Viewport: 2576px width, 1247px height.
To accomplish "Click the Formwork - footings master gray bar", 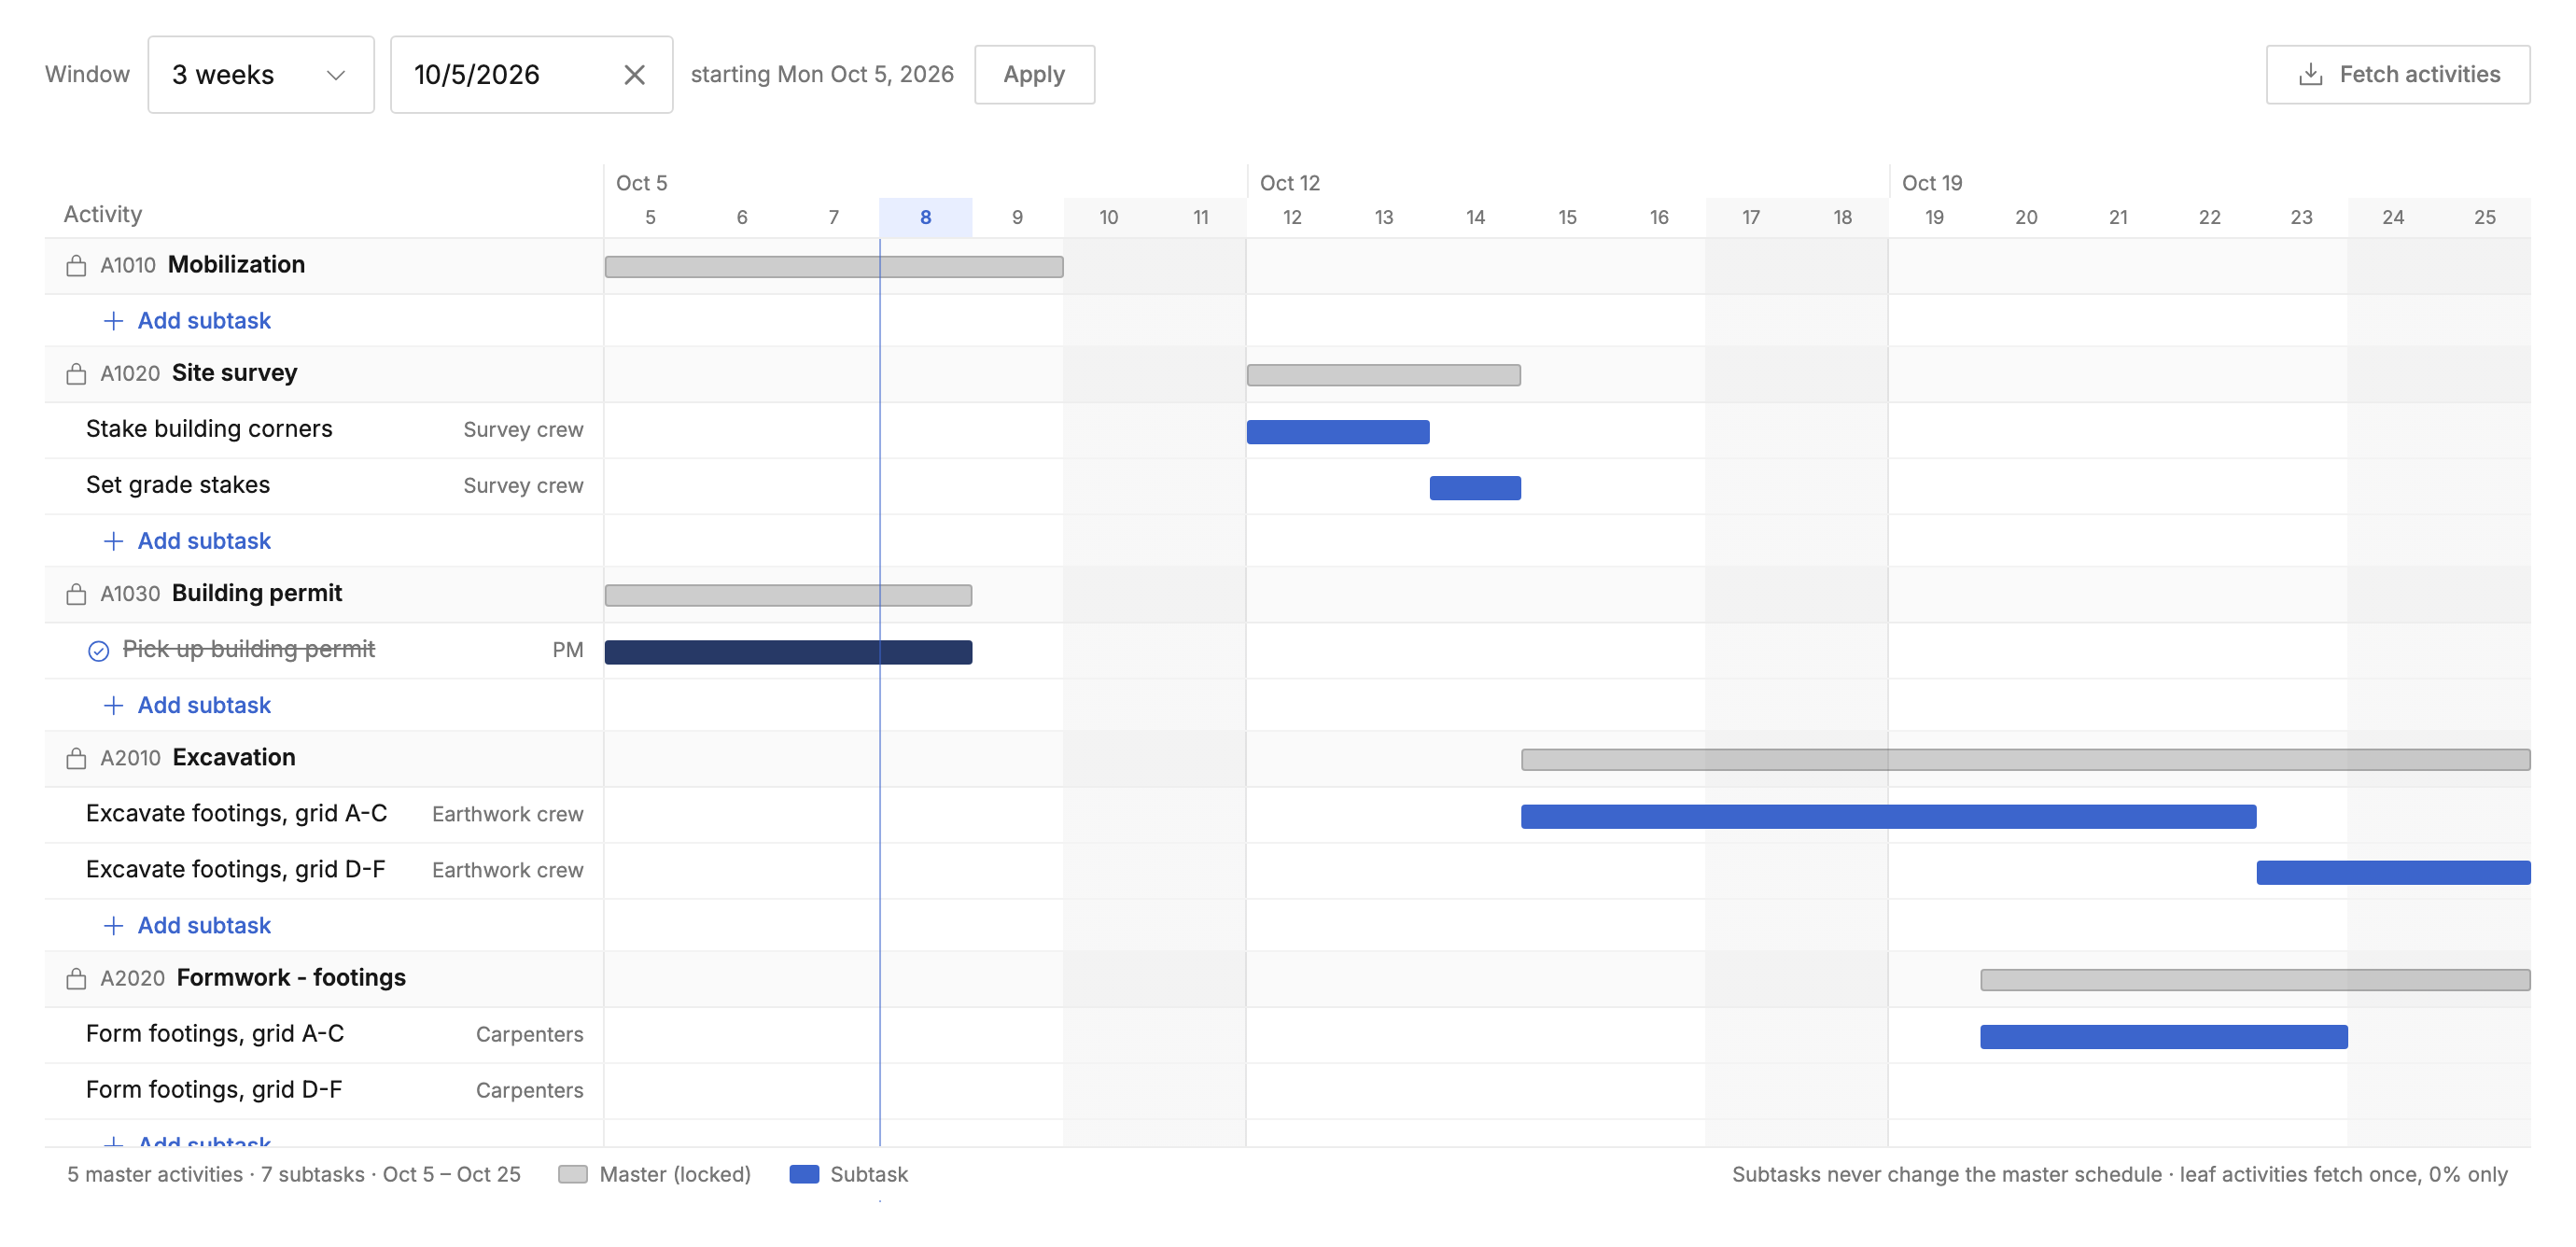I will click(x=2255, y=980).
